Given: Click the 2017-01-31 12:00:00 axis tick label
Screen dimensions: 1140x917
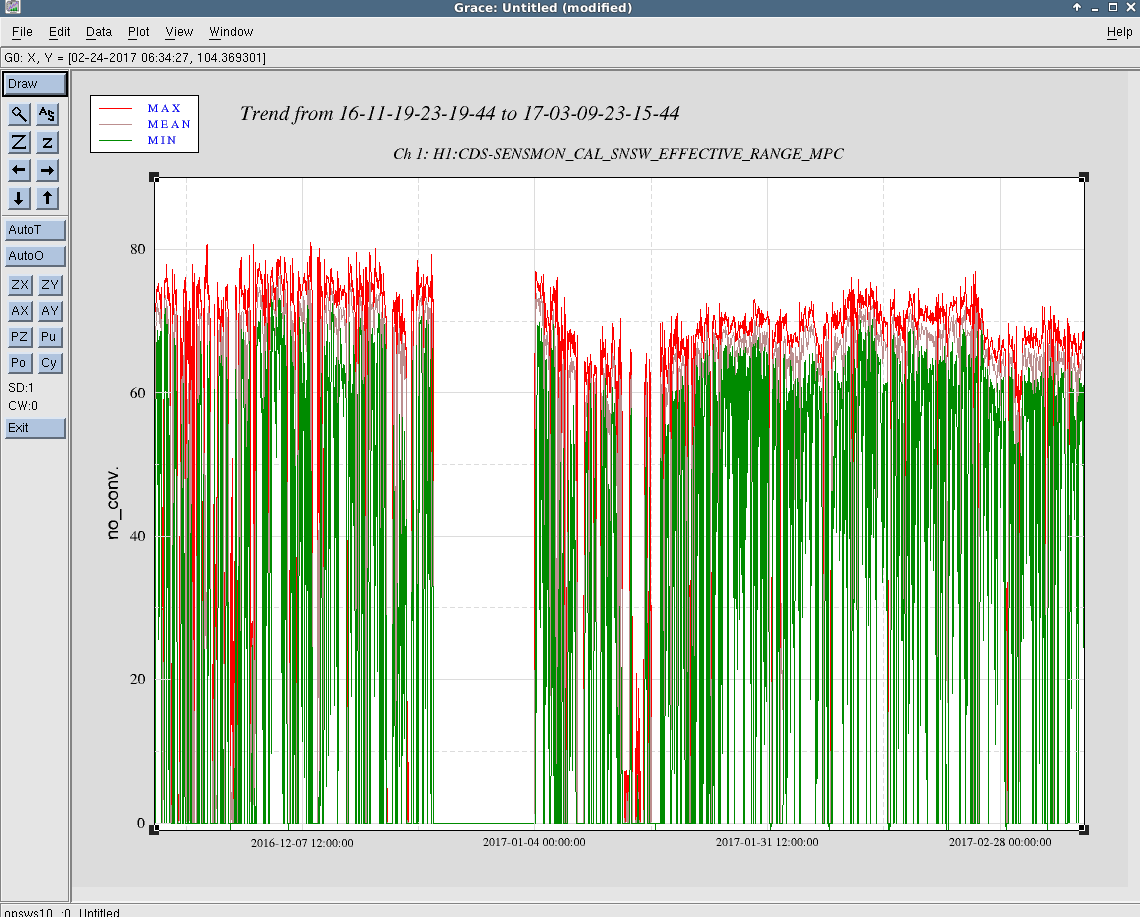Looking at the screenshot, I should coord(767,843).
